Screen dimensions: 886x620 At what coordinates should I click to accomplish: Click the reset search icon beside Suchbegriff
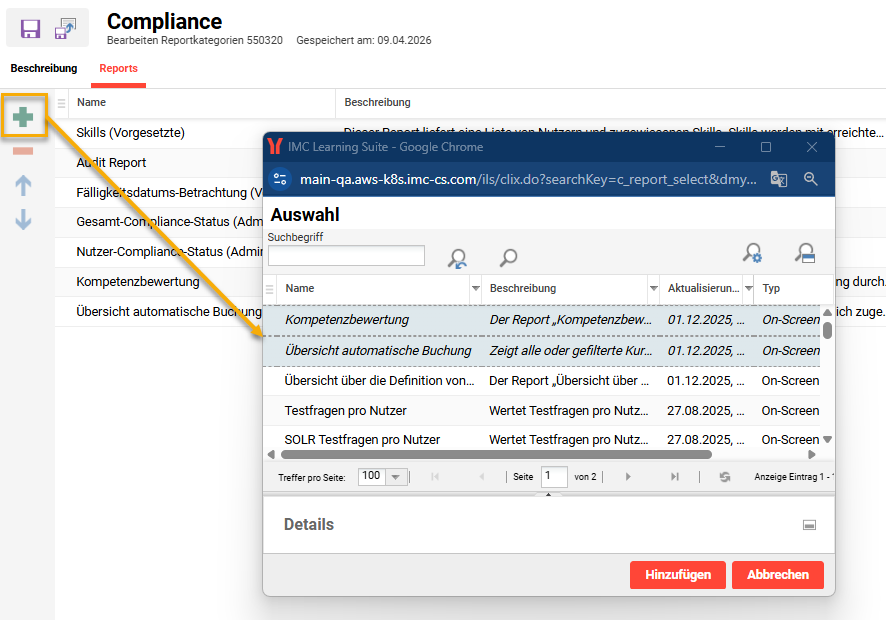coord(457,257)
